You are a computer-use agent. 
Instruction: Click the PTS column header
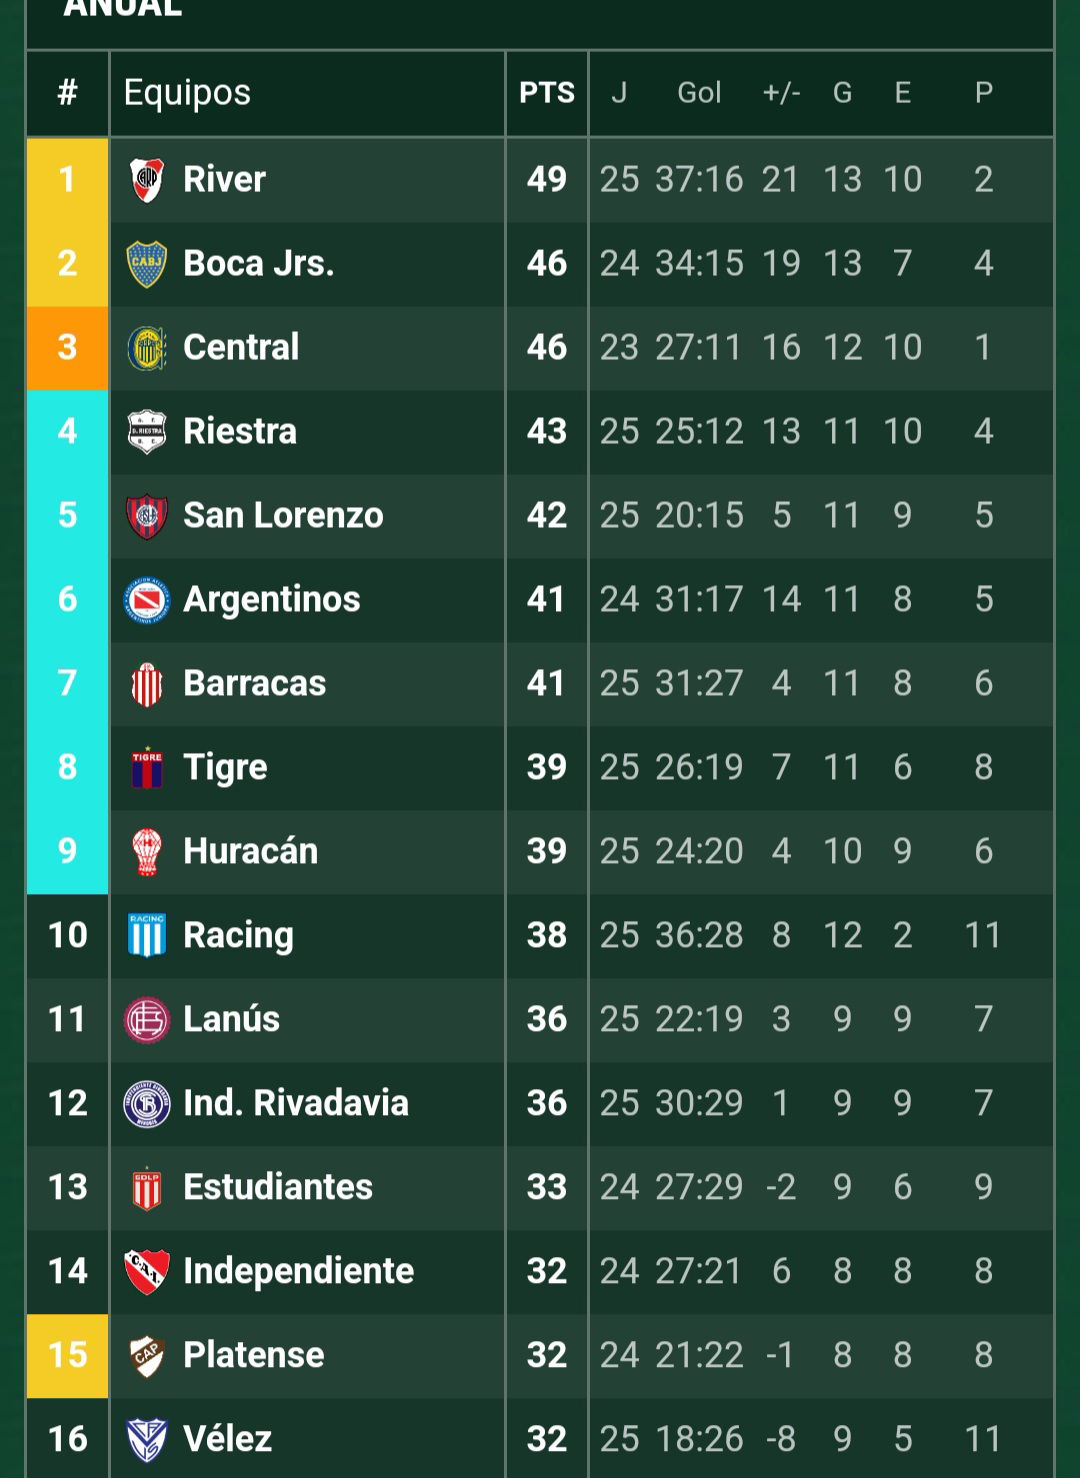(547, 93)
